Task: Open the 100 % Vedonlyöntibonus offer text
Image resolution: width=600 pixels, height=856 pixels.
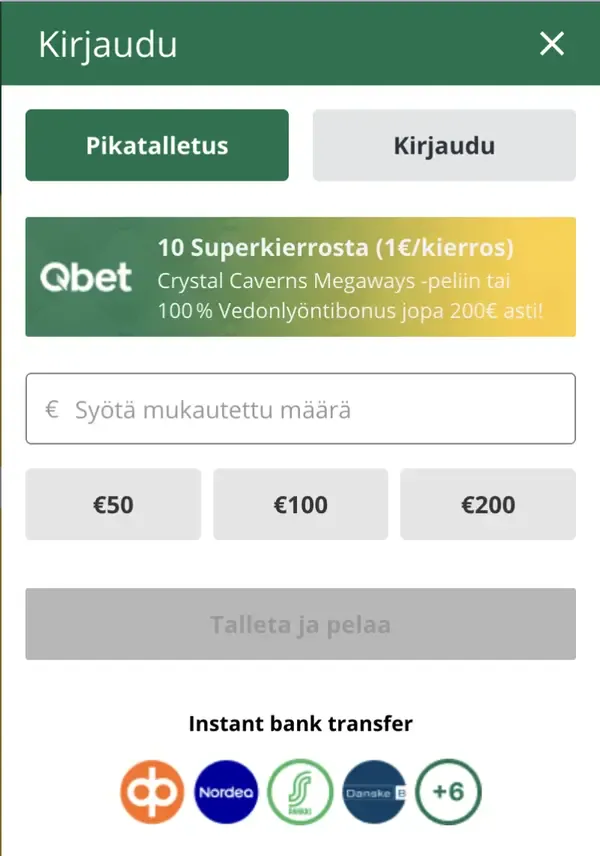Action: pos(350,310)
